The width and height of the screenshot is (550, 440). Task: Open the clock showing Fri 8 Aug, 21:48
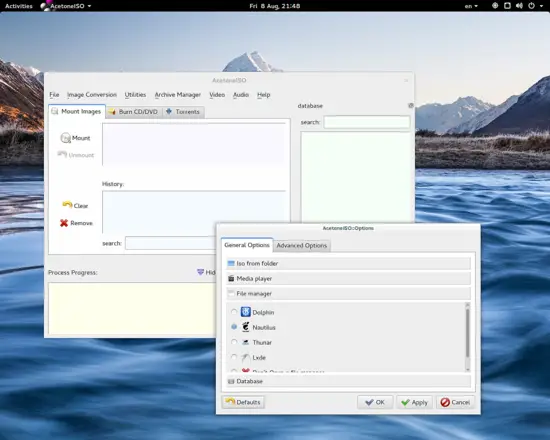click(275, 6)
